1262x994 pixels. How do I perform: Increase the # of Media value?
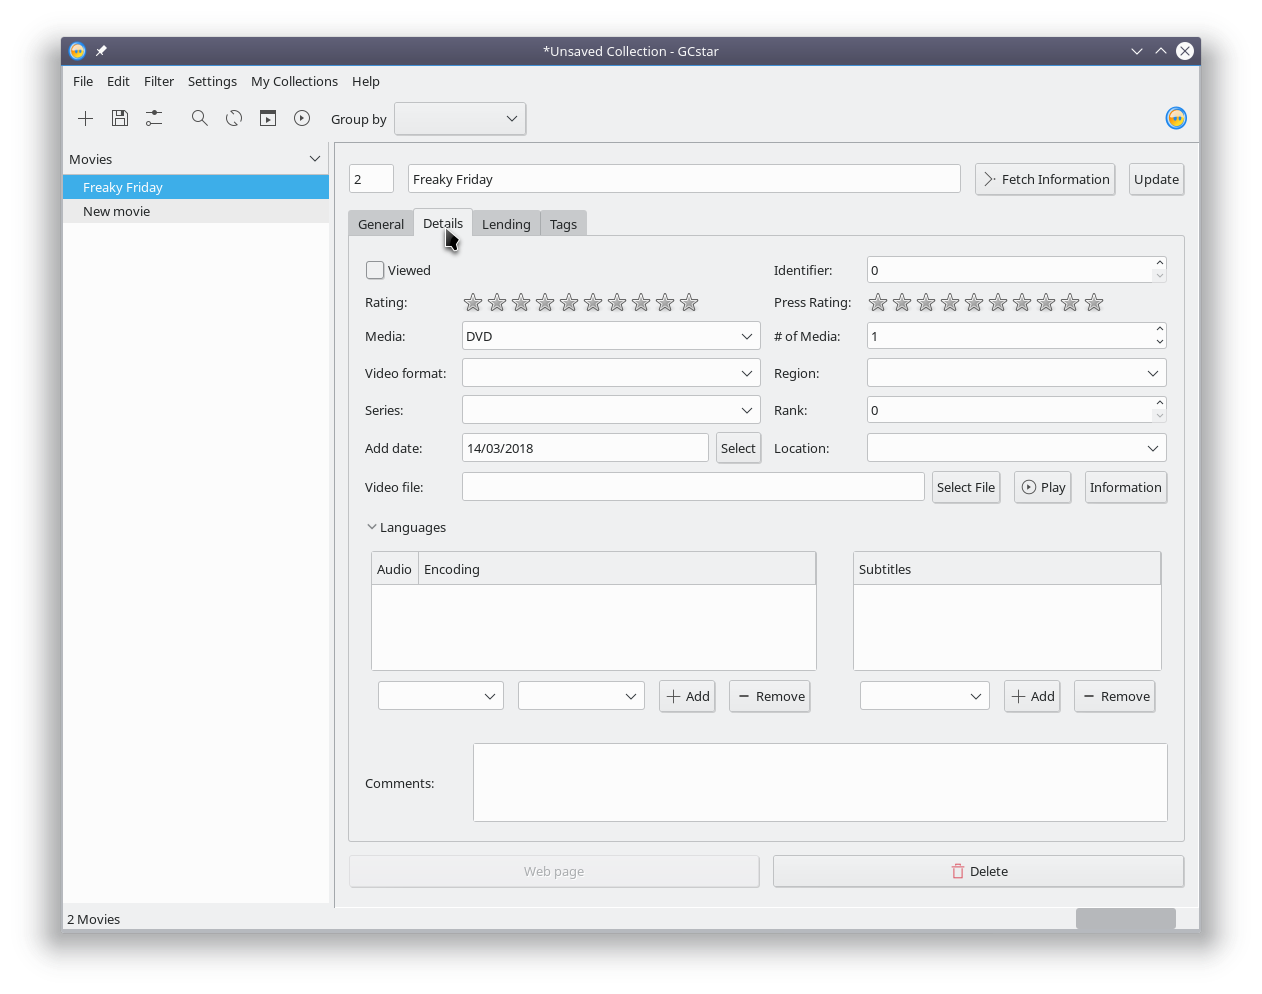pyautogui.click(x=1159, y=329)
